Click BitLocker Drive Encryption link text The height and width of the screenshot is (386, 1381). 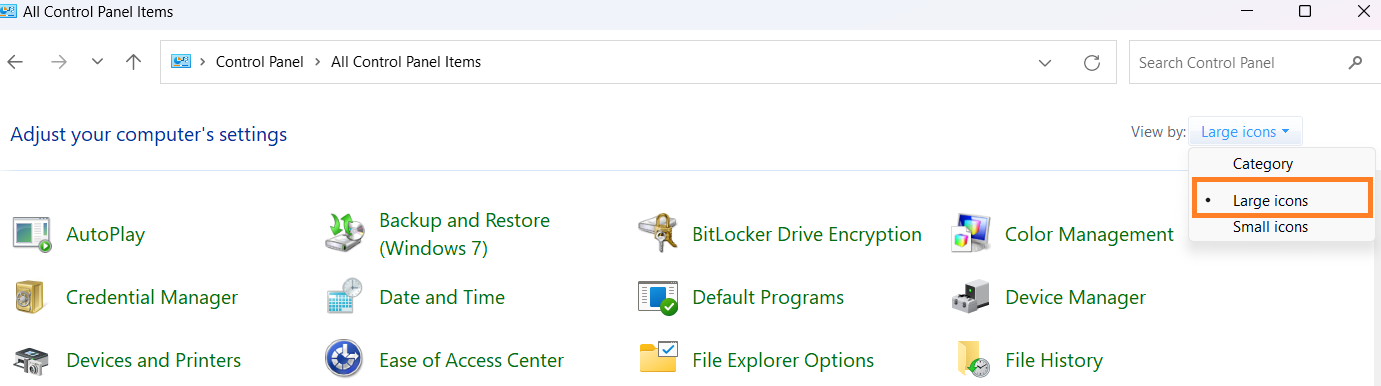click(807, 234)
